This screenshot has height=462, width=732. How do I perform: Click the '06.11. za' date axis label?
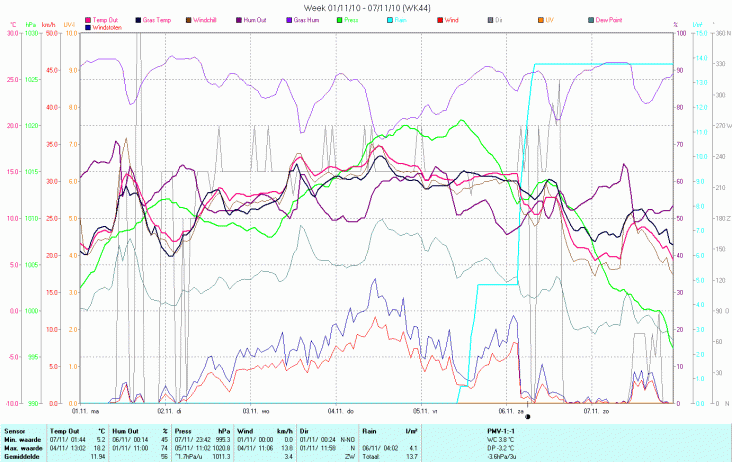click(x=511, y=411)
